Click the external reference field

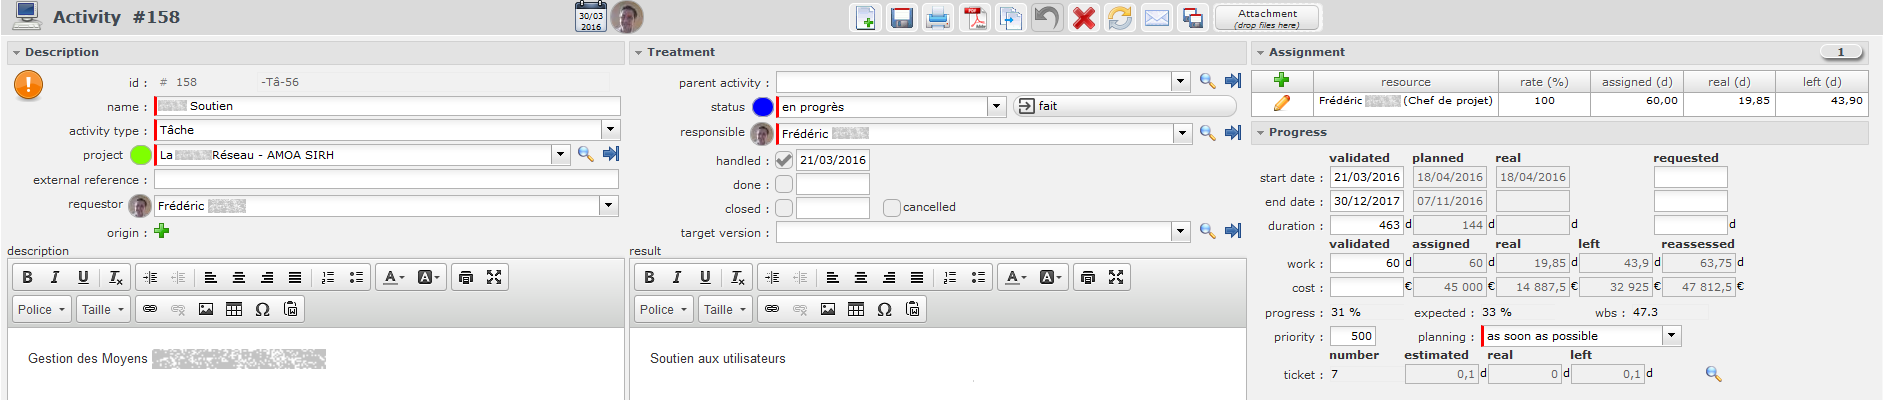[x=386, y=179]
